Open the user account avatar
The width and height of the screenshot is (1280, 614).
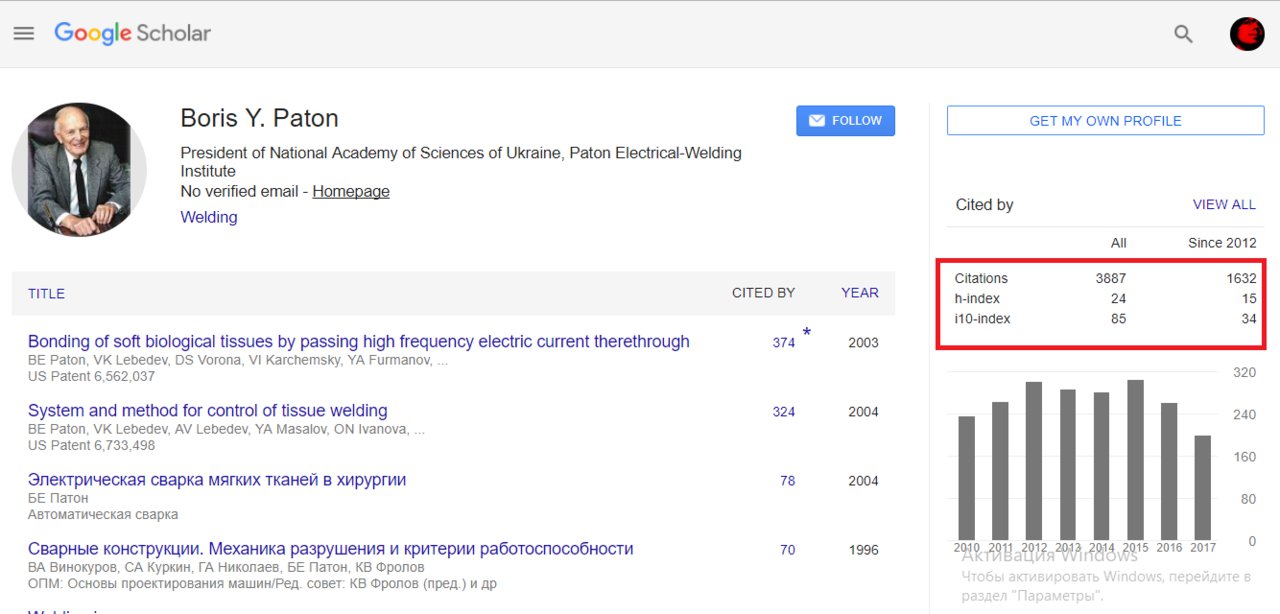[1247, 34]
